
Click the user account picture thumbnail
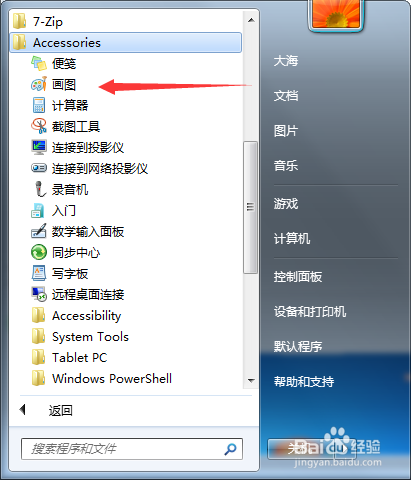[336, 15]
